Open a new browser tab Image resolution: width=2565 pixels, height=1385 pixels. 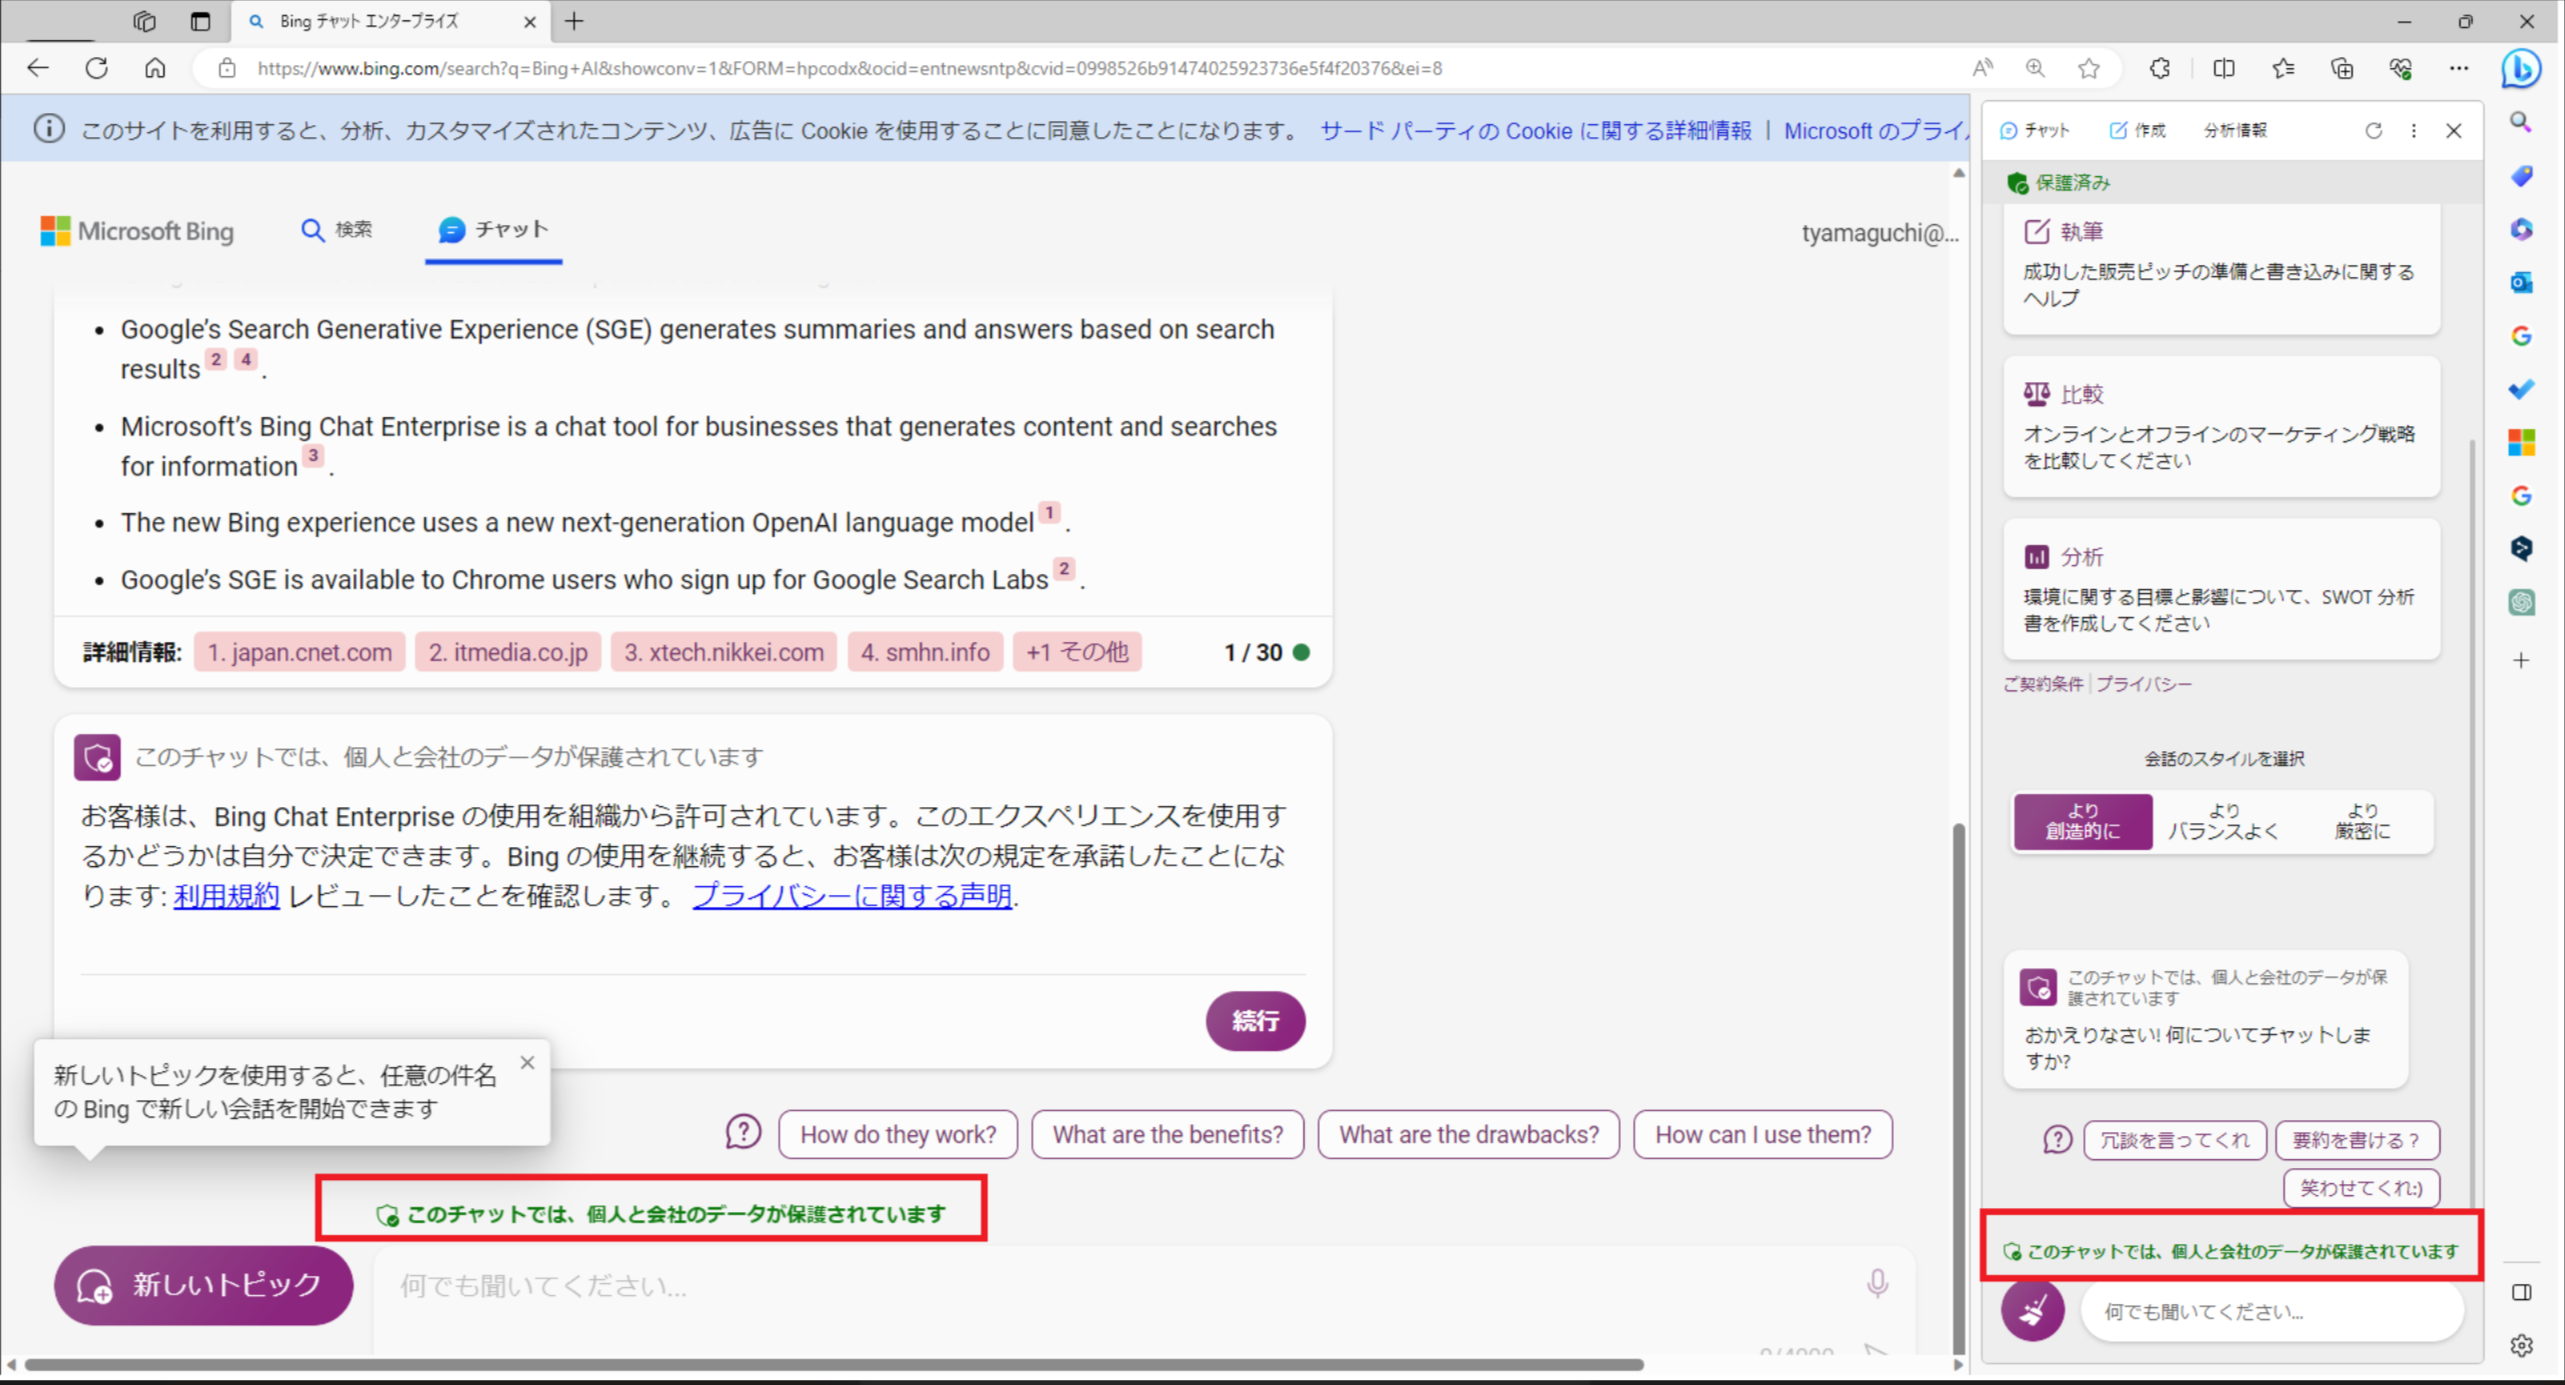(x=574, y=21)
